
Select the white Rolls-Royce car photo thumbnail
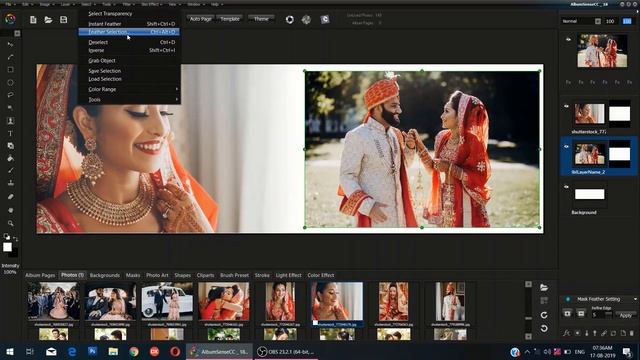point(167,301)
